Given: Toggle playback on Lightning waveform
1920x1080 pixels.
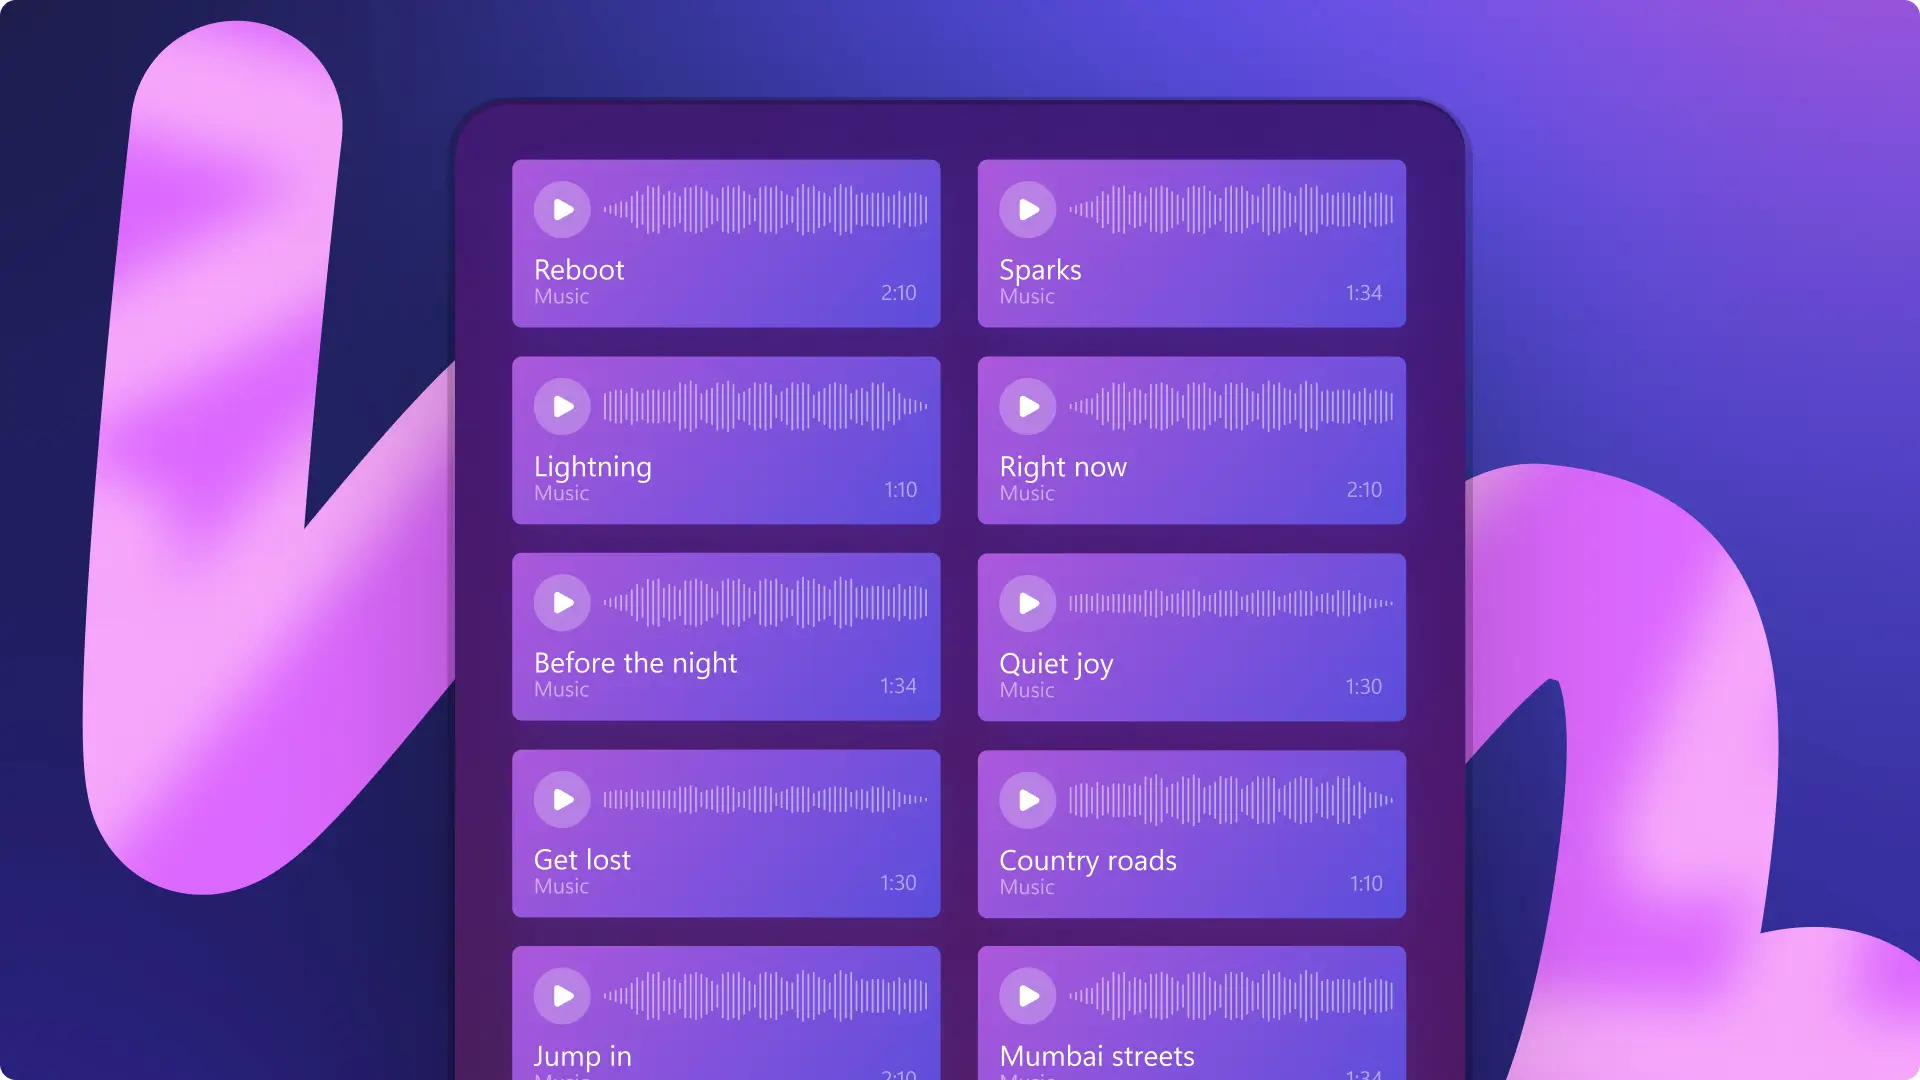Looking at the screenshot, I should (563, 406).
